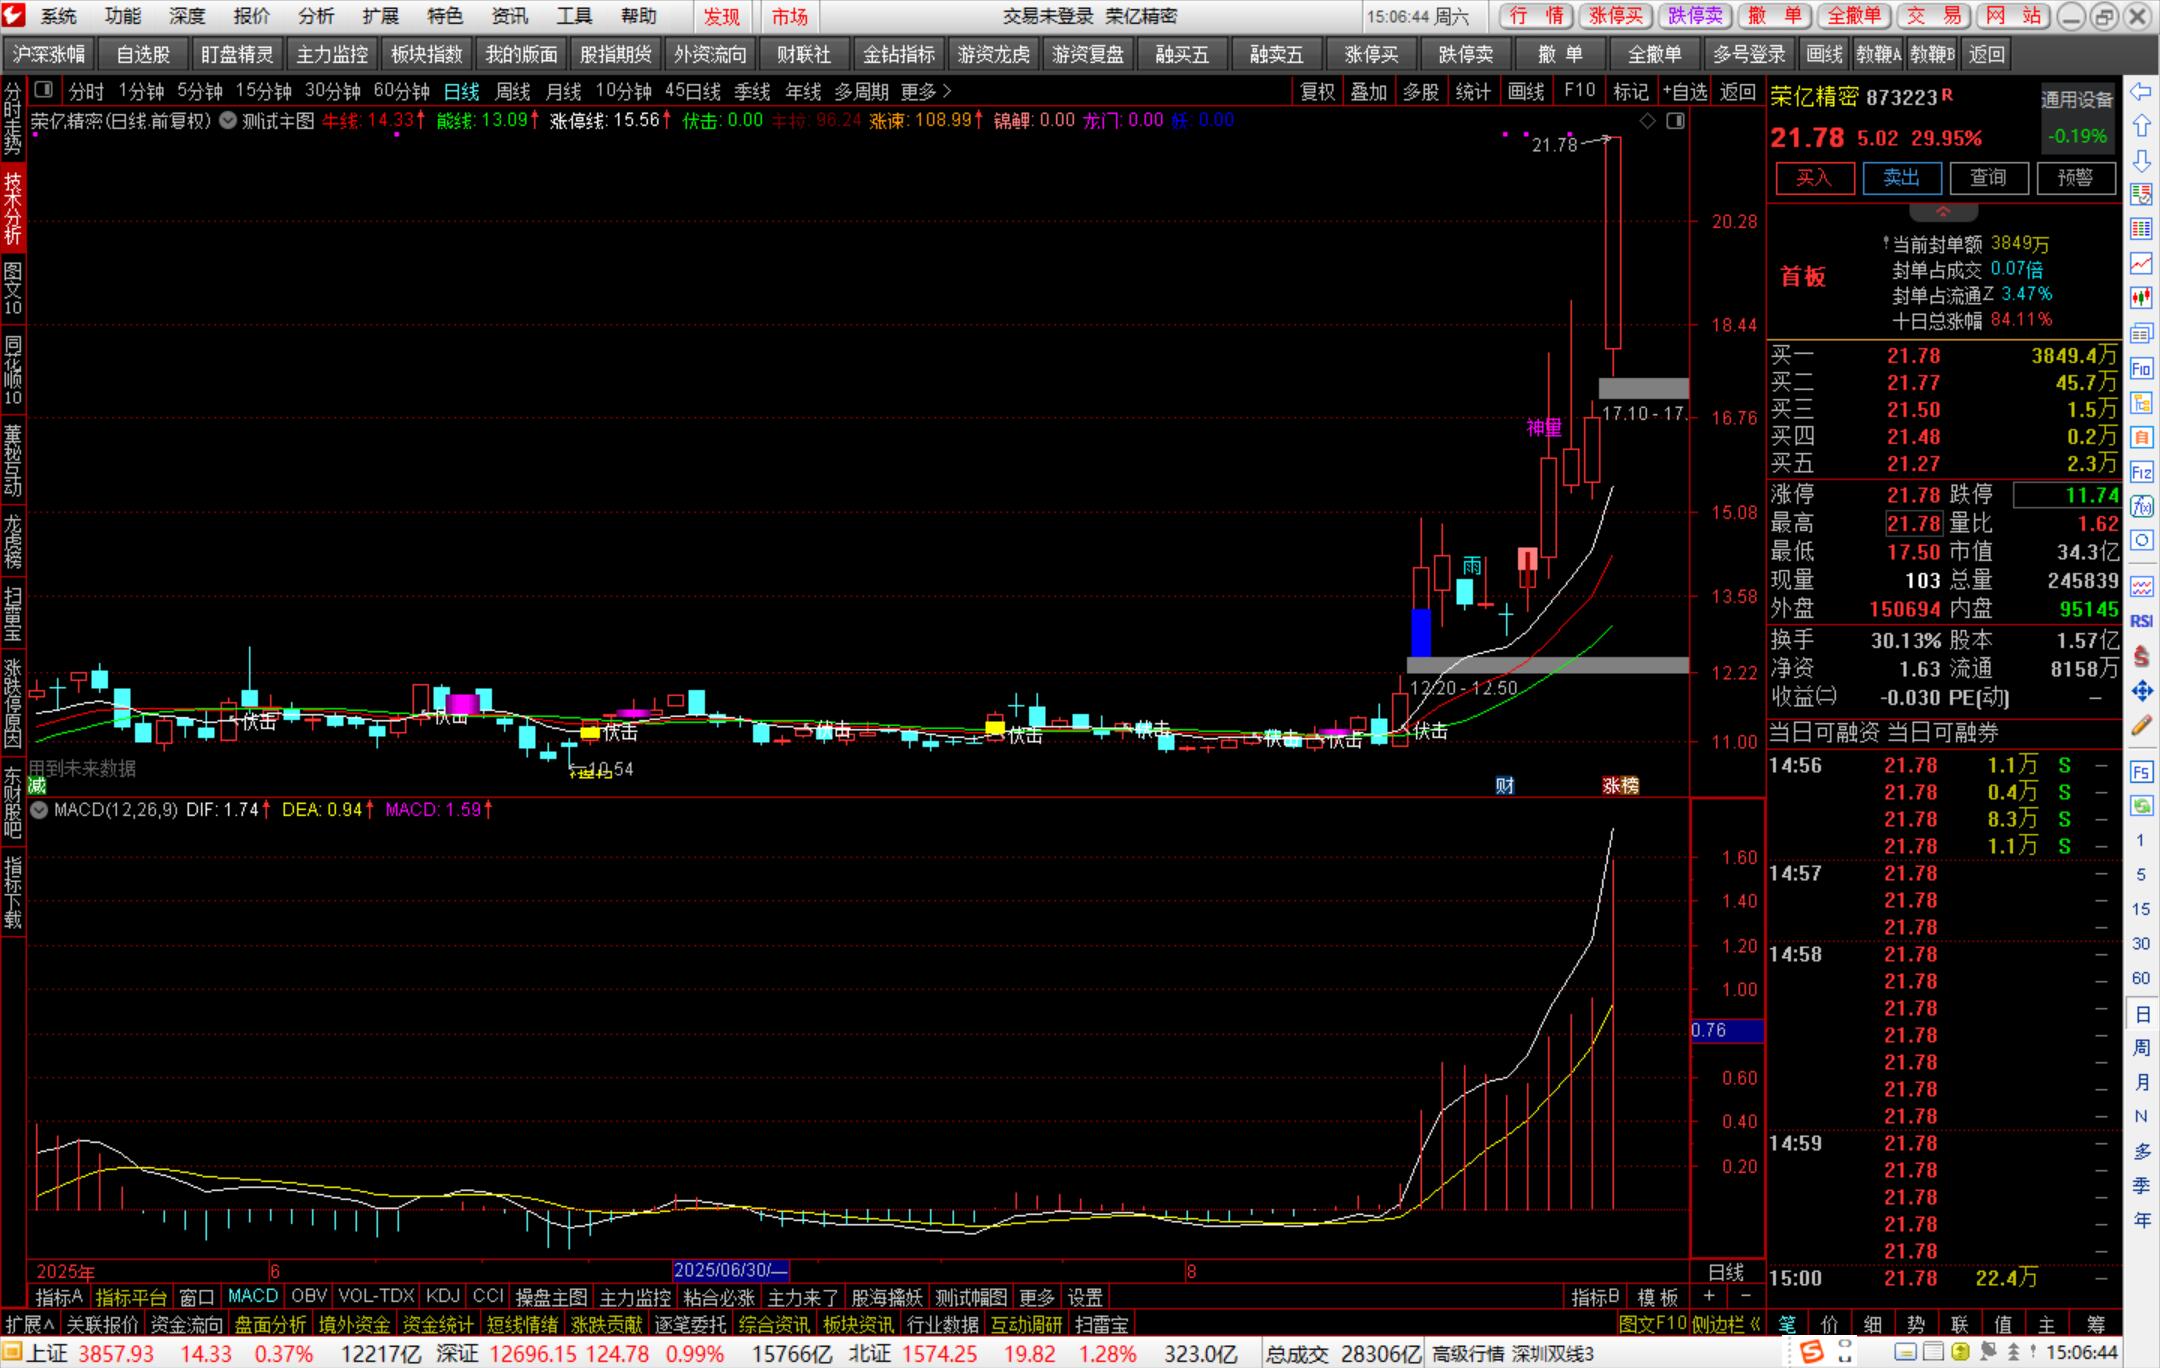Click the blue candlestick on the chart
This screenshot has height=1368, width=2160.
[x=1420, y=632]
